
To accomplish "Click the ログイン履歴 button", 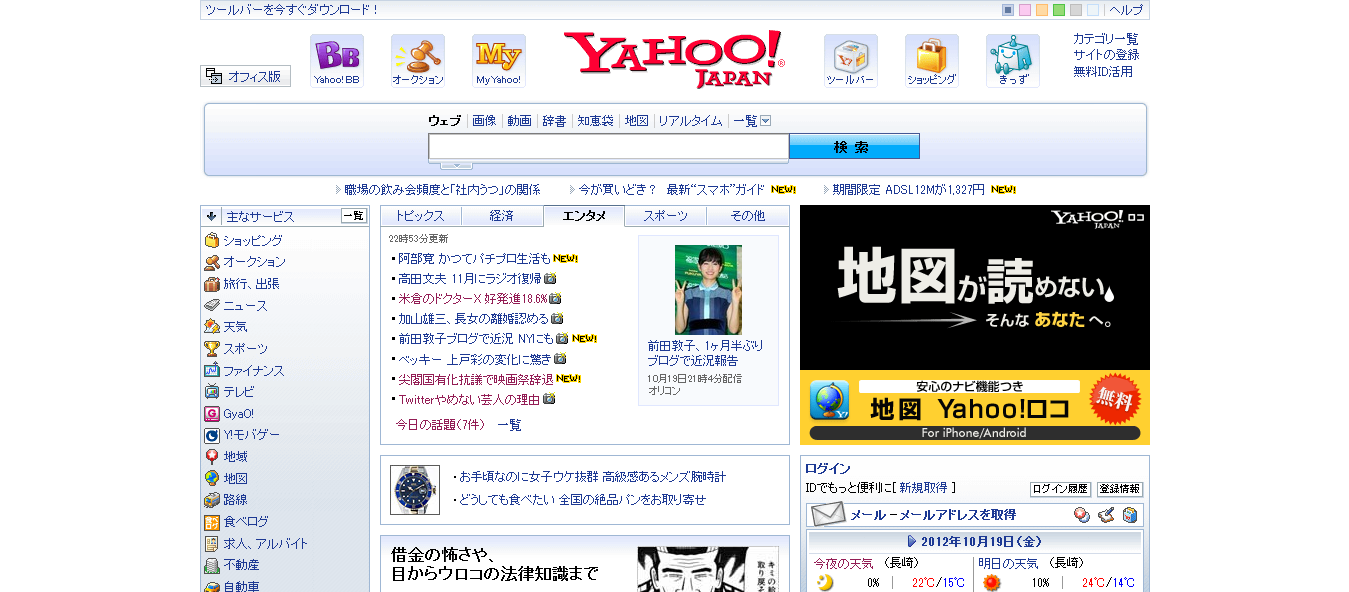I will click(1060, 489).
